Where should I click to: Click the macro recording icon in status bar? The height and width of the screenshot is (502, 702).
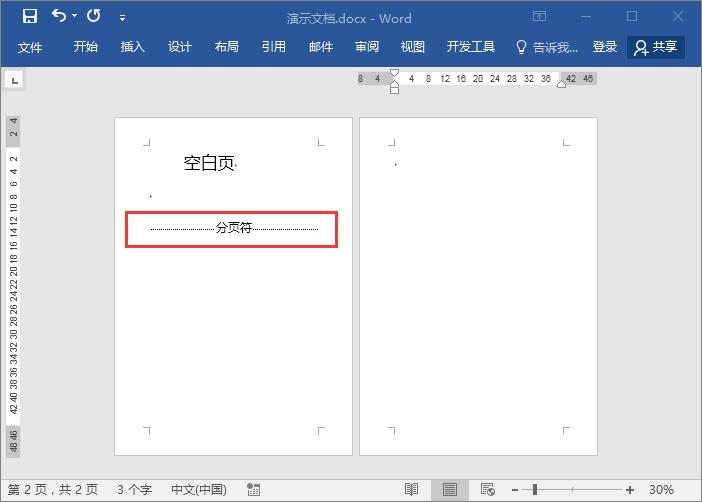click(253, 489)
